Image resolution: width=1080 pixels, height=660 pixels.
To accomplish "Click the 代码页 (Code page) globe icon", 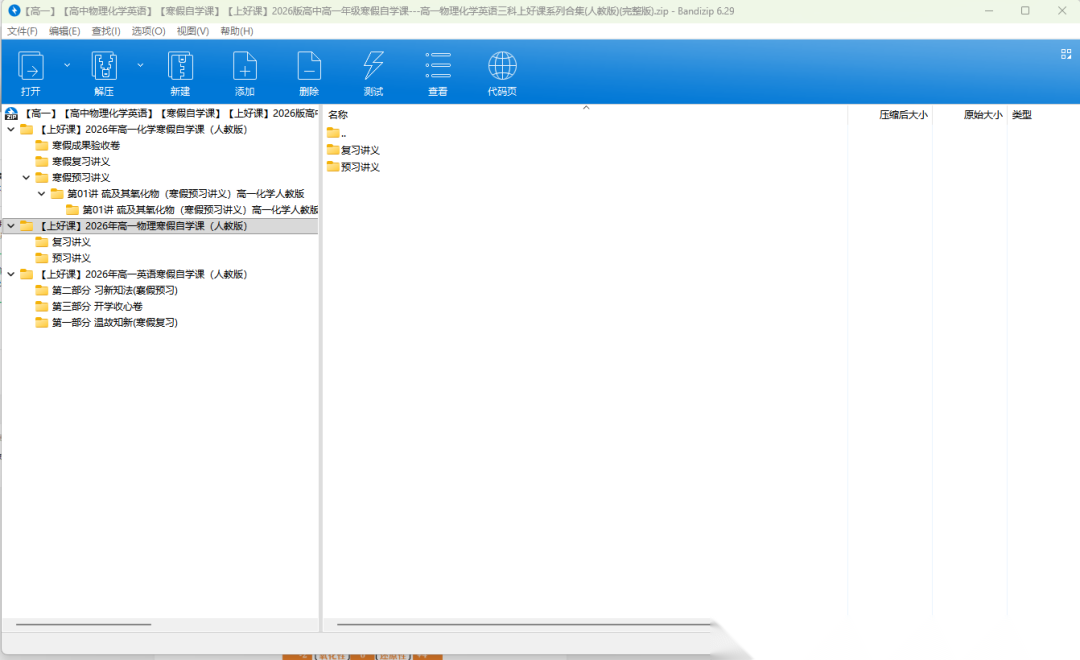I will pyautogui.click(x=502, y=67).
